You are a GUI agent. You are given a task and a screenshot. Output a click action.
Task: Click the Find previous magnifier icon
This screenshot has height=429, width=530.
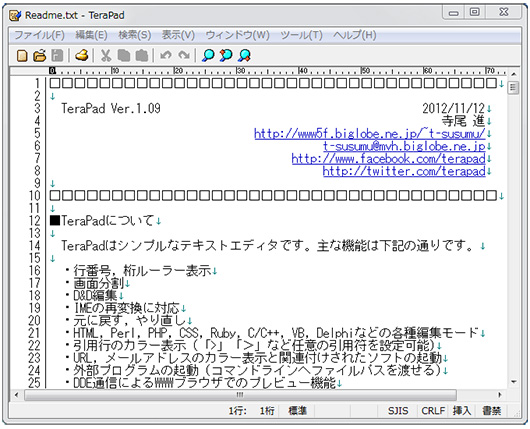tap(226, 55)
